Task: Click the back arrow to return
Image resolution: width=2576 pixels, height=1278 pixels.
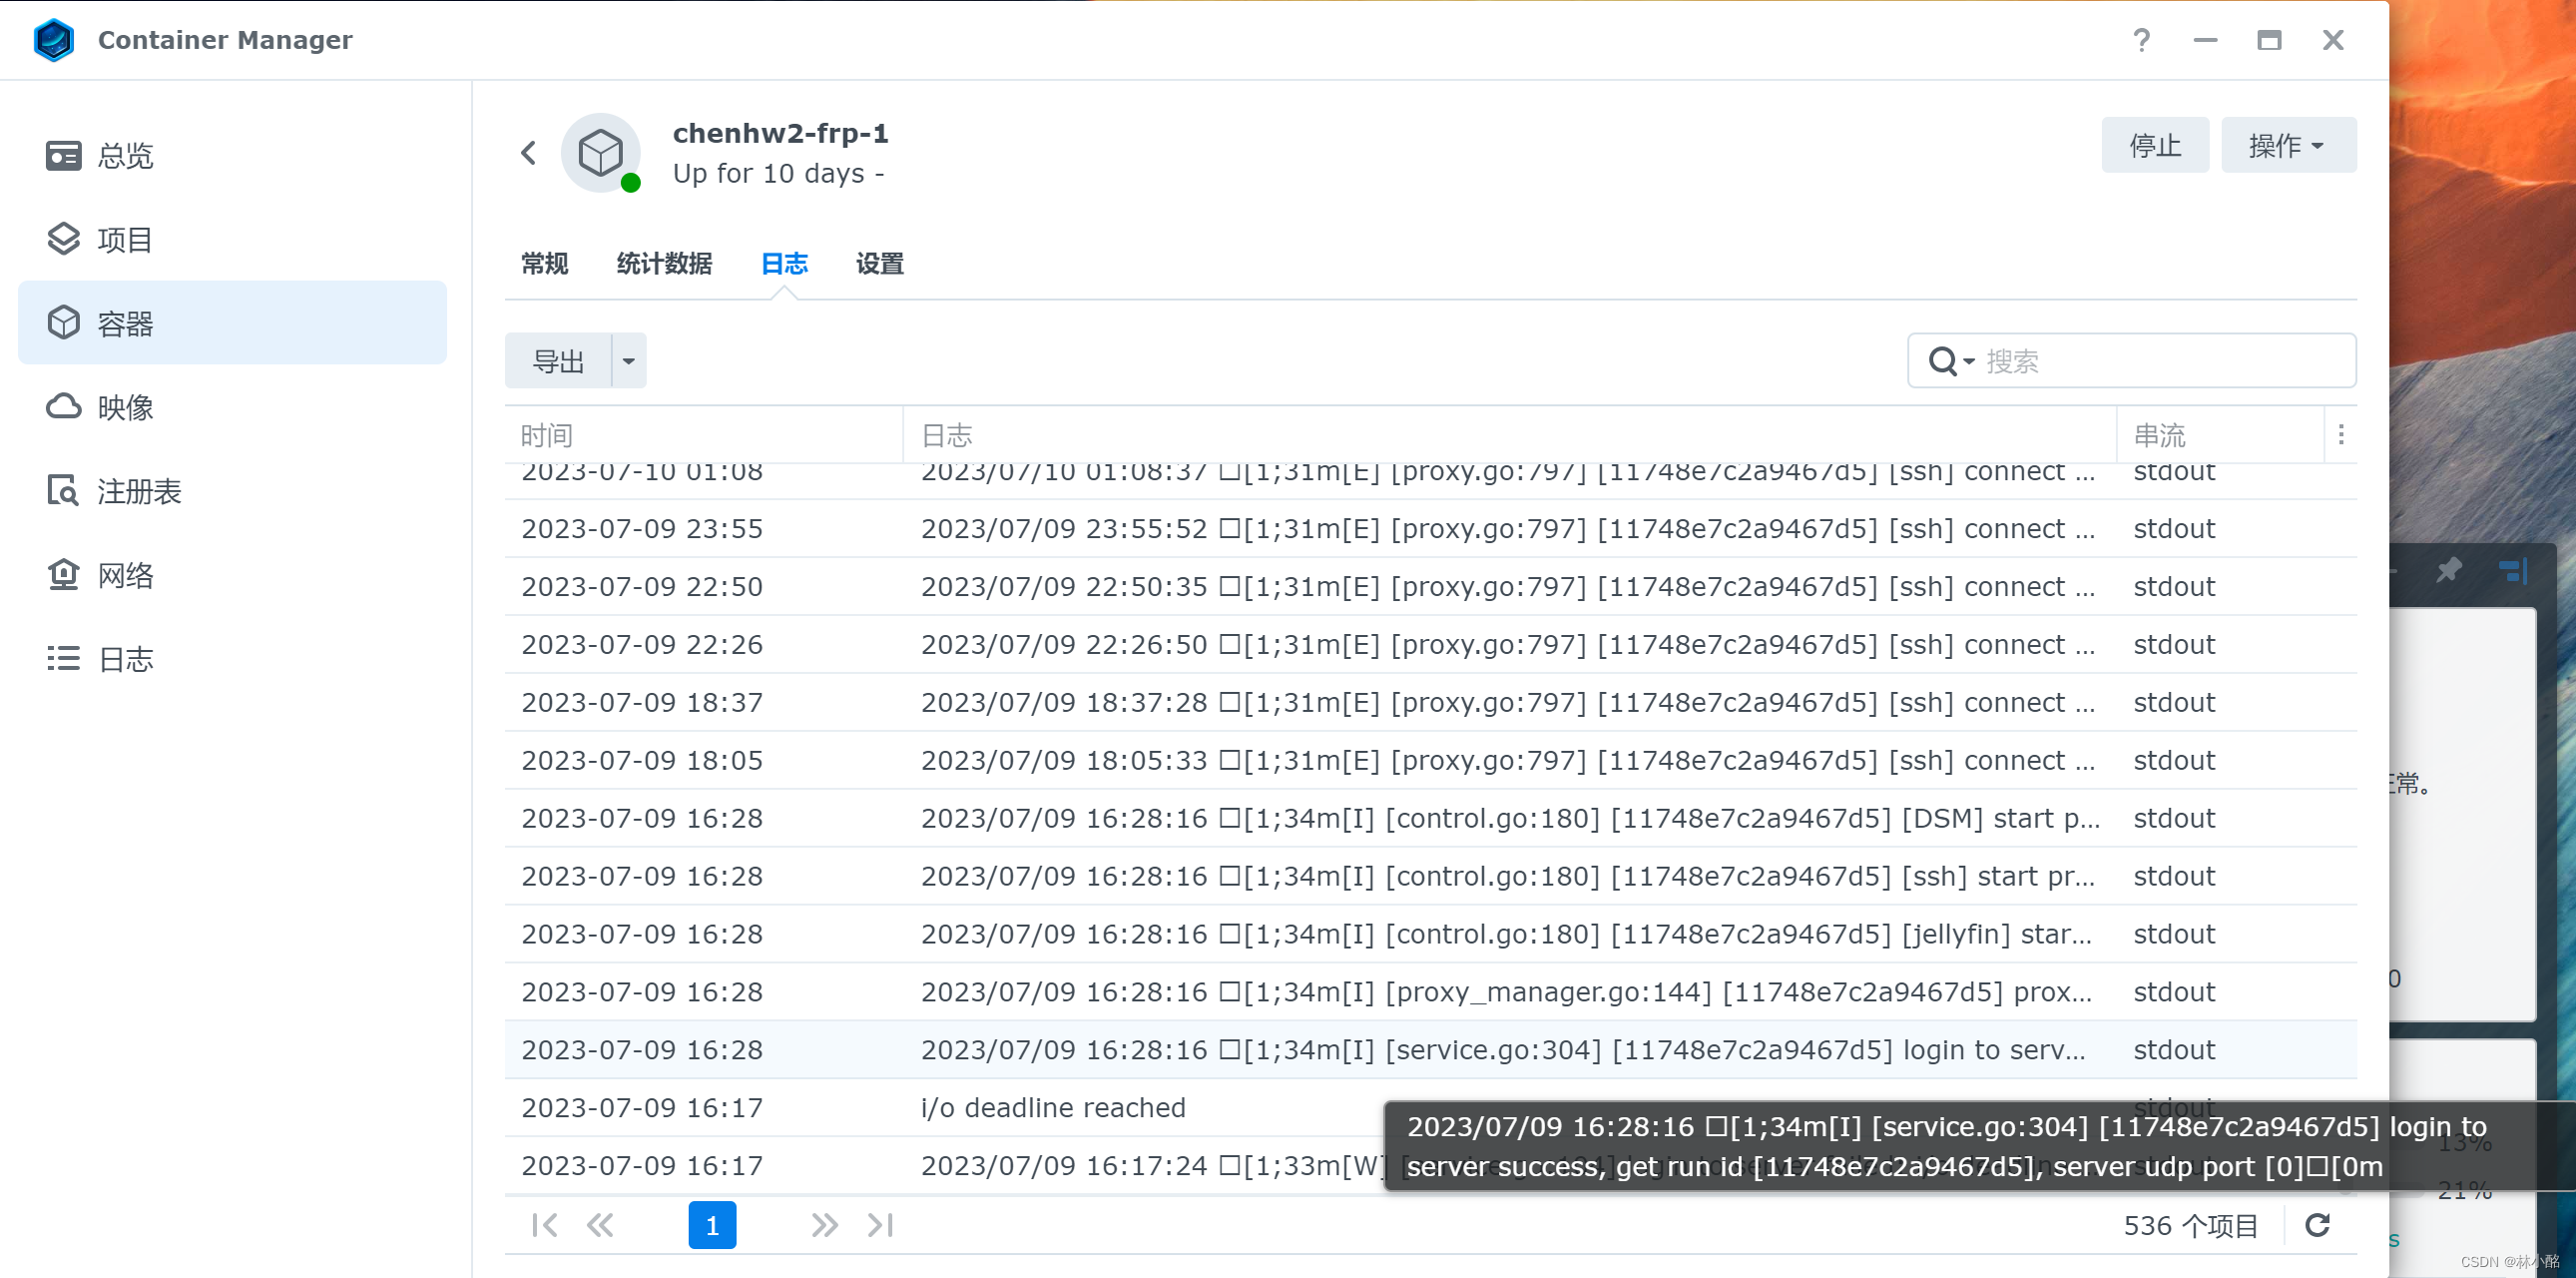Action: [x=527, y=151]
